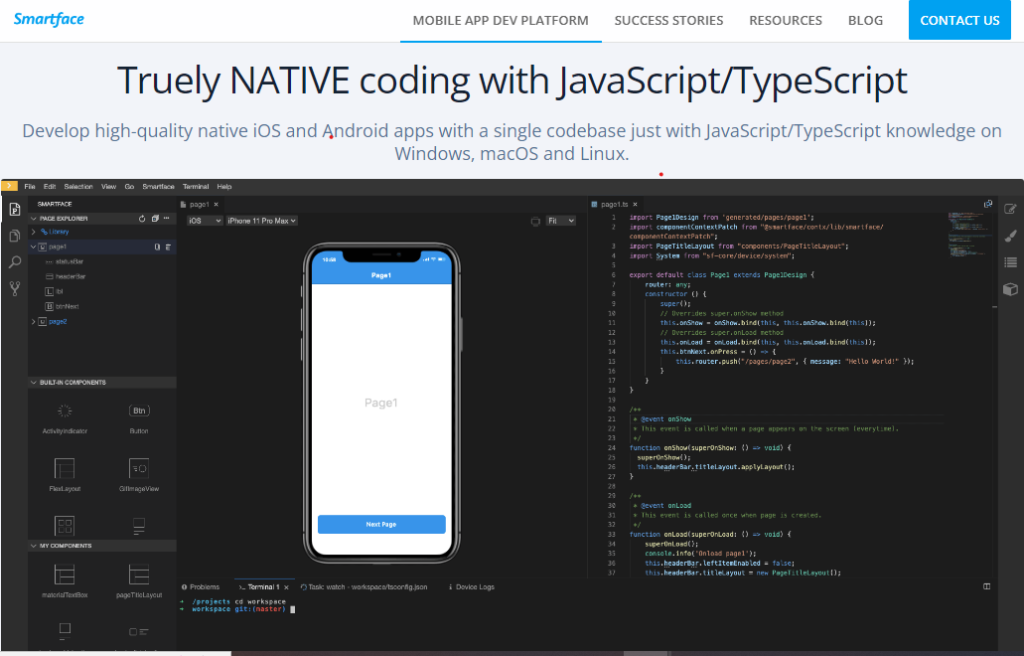Open the Selection menu
This screenshot has height=656, width=1024.
[78, 187]
